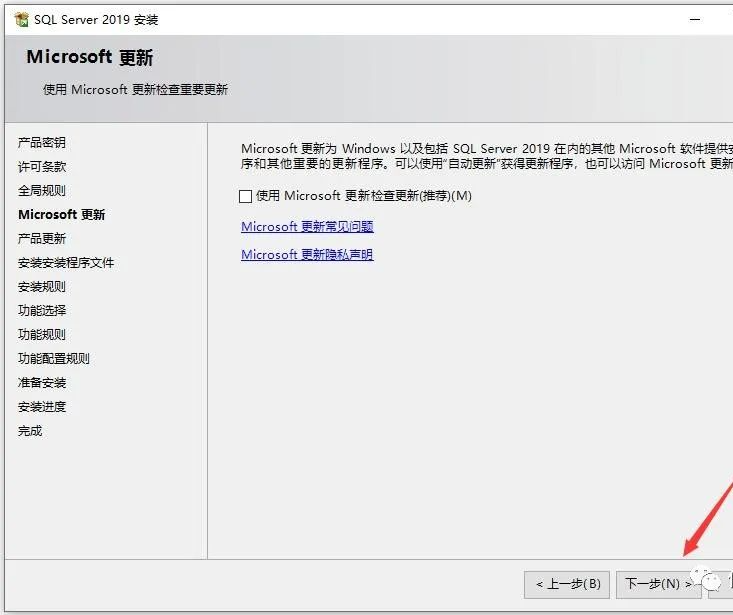The height and width of the screenshot is (615, 733).
Task: Open the Microsoft 更新常见问题 link
Action: pos(307,227)
